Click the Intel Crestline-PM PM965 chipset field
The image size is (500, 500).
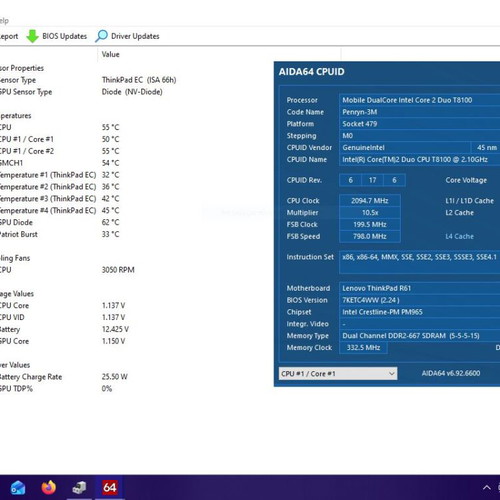point(419,312)
